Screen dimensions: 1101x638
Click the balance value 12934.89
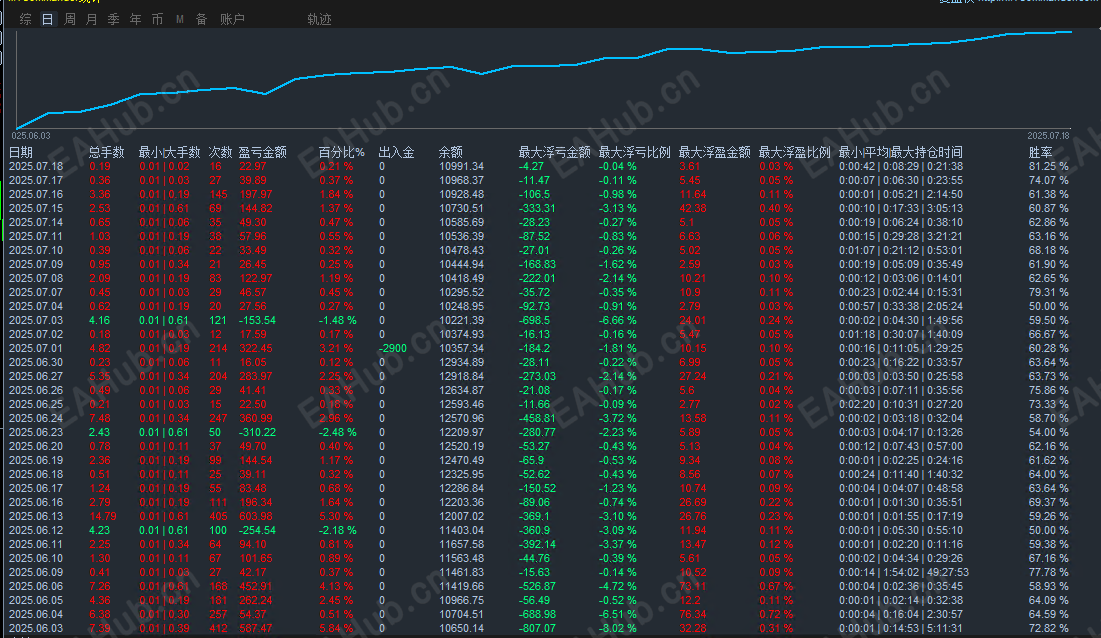coord(461,362)
